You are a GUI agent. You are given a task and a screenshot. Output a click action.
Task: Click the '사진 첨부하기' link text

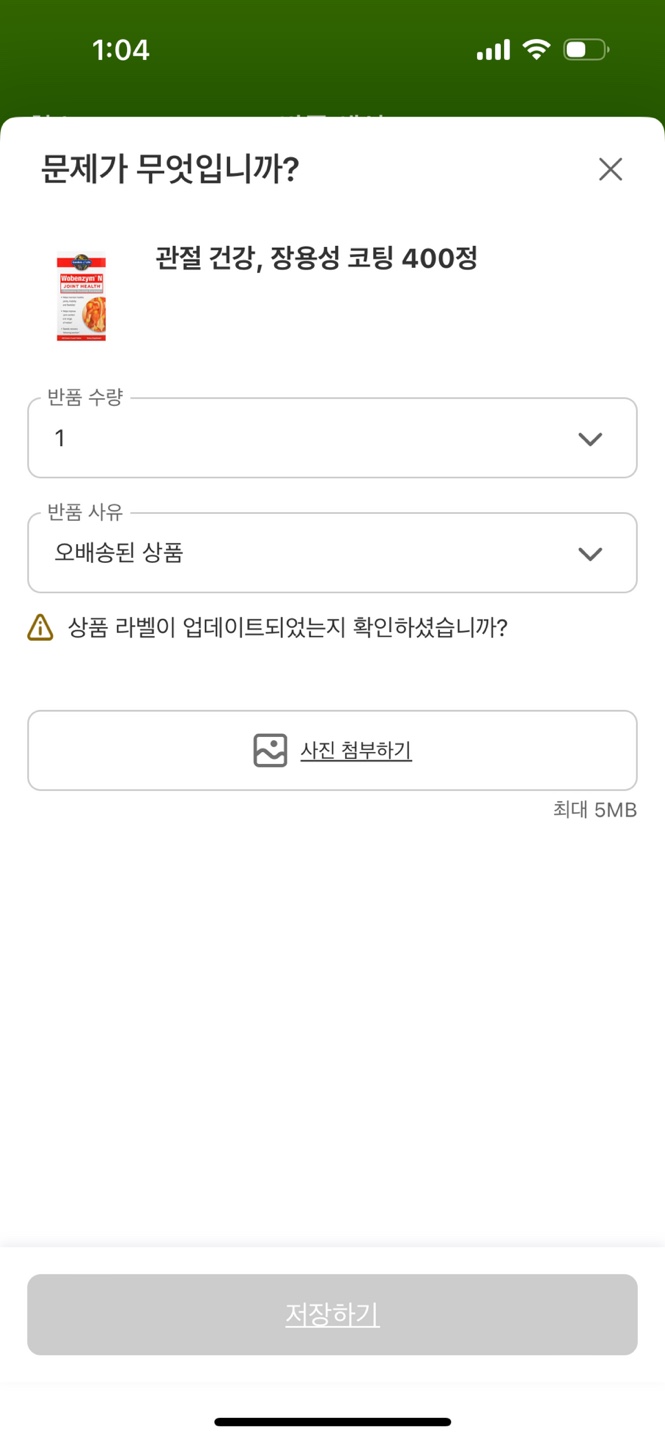tap(356, 750)
